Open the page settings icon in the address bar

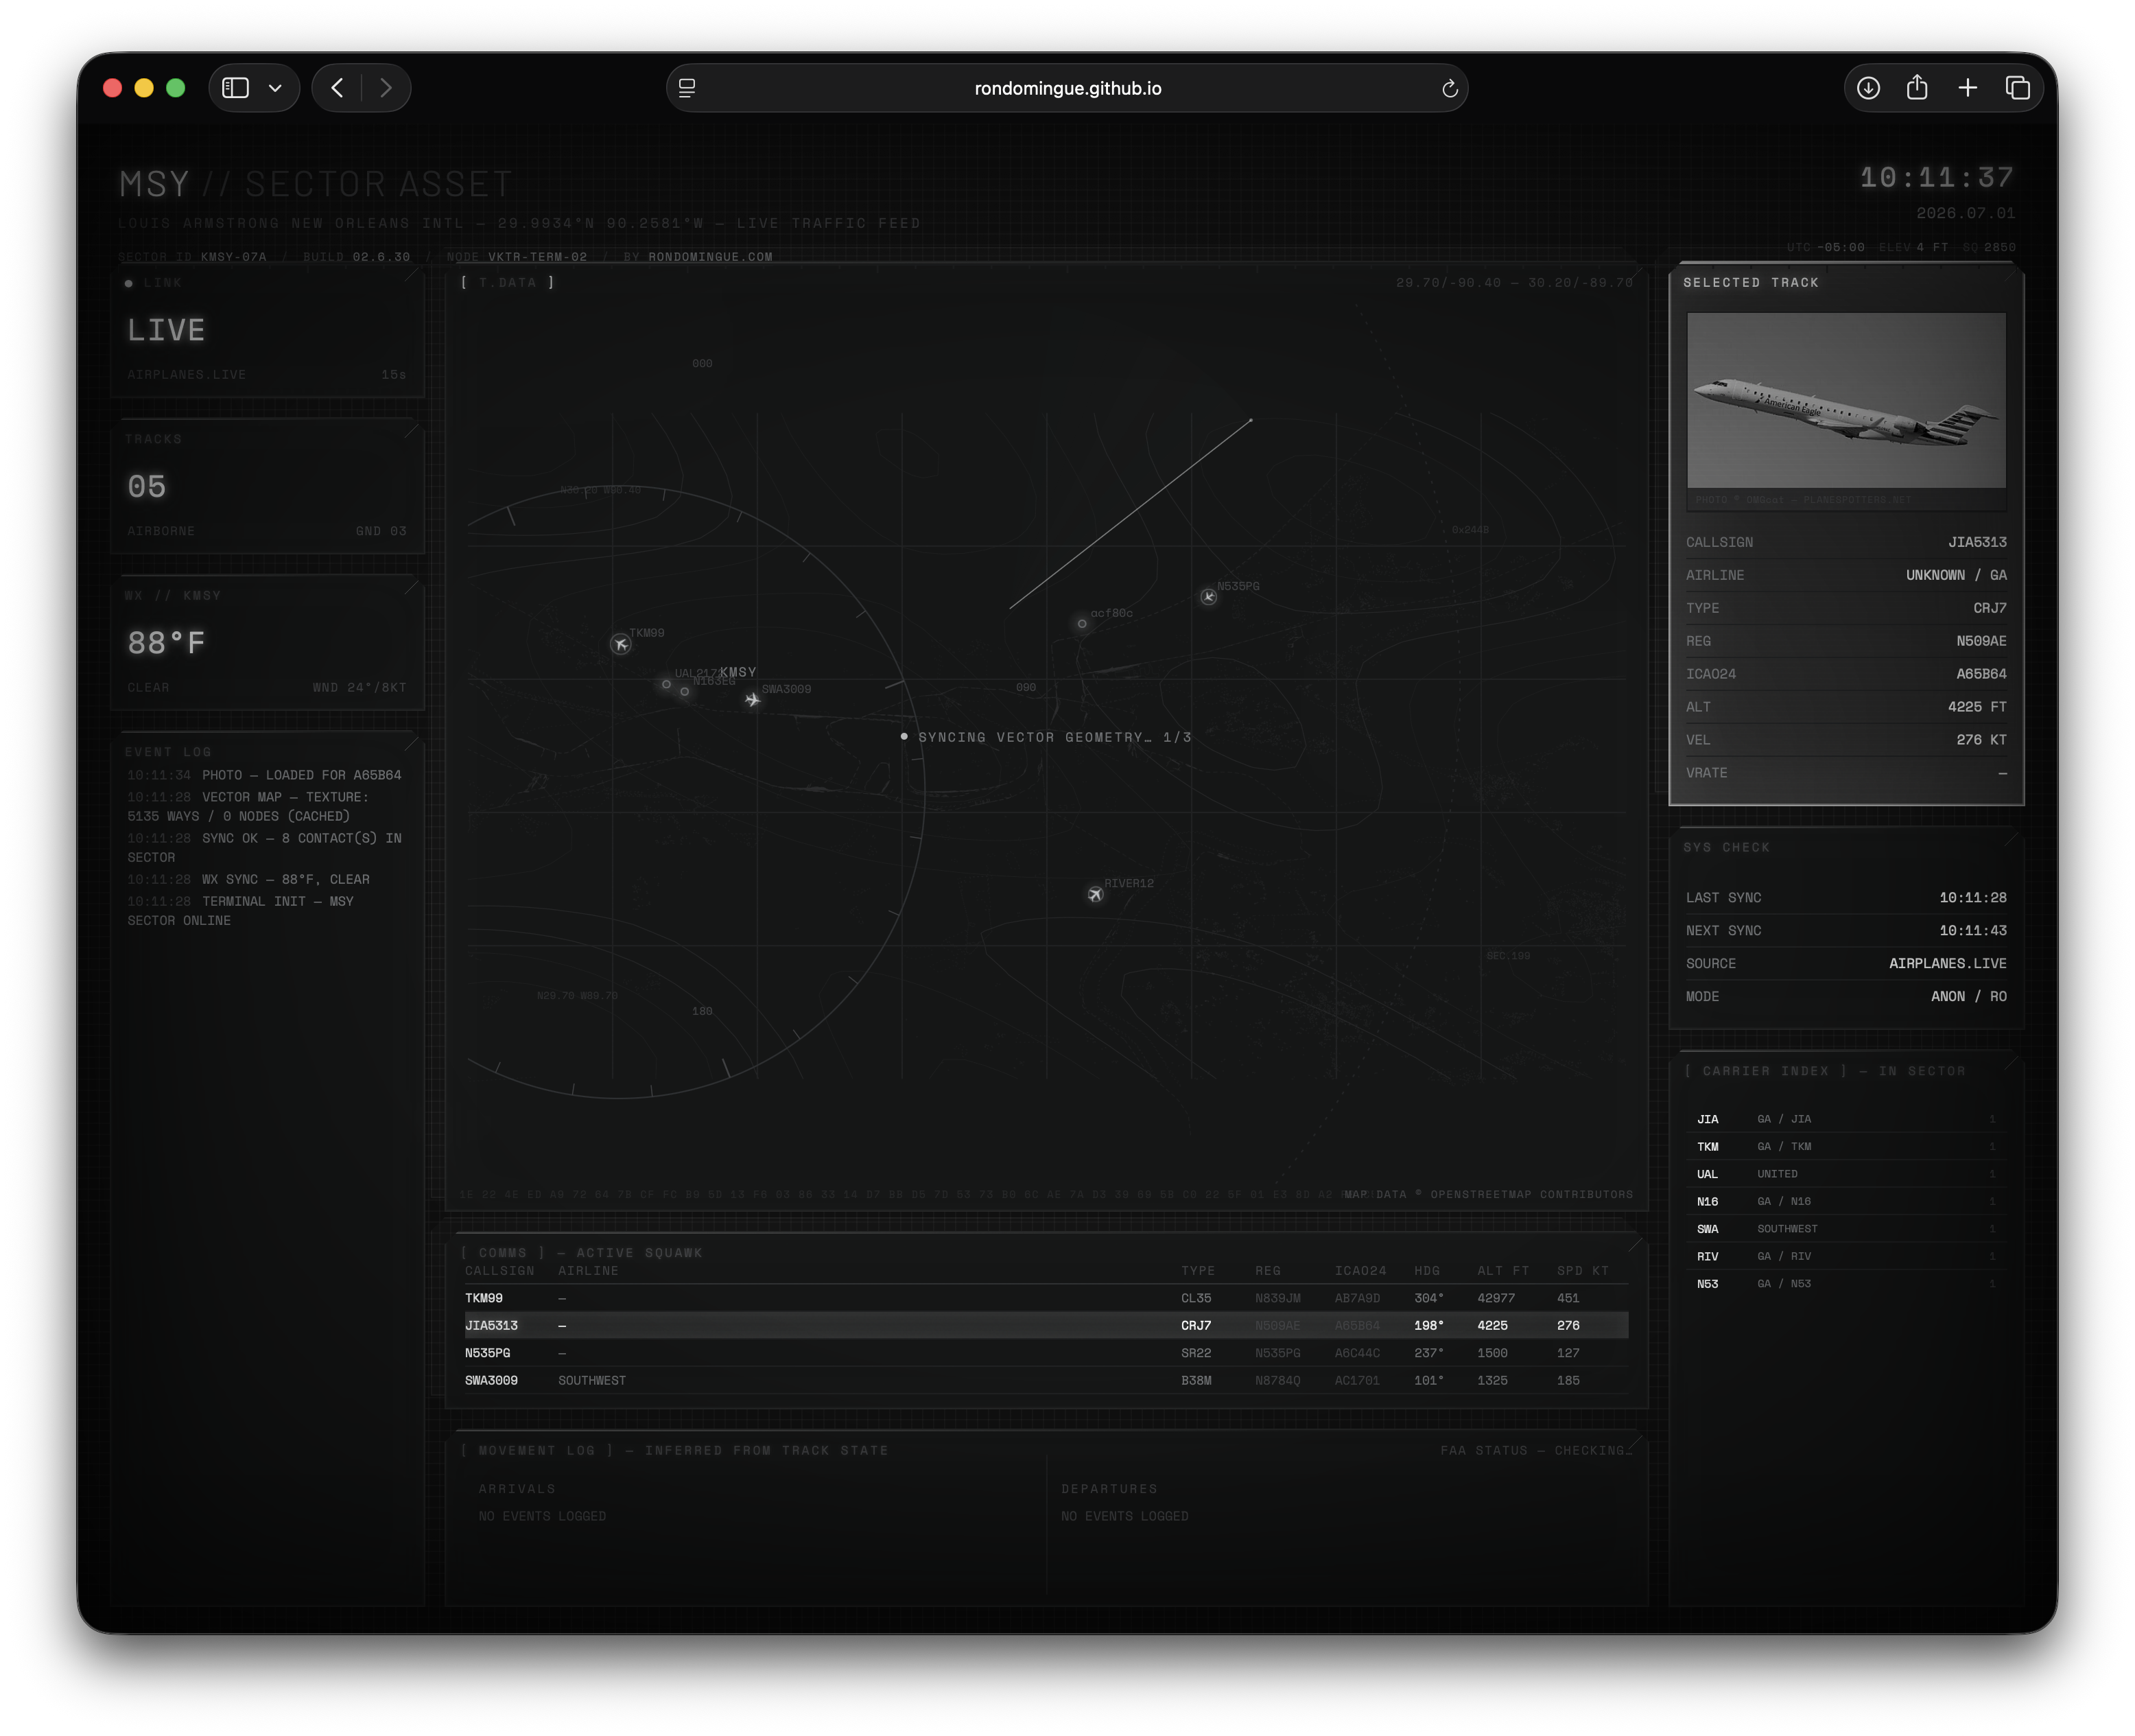pos(687,88)
